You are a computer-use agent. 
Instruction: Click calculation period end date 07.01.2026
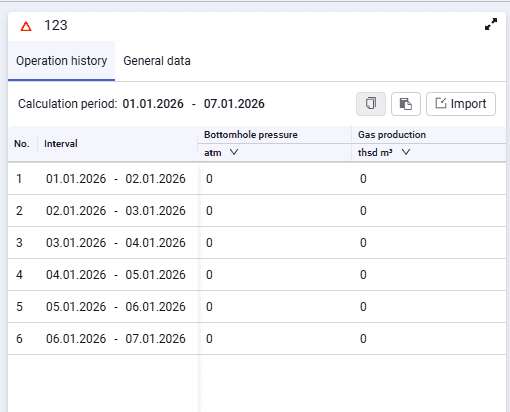pos(234,104)
